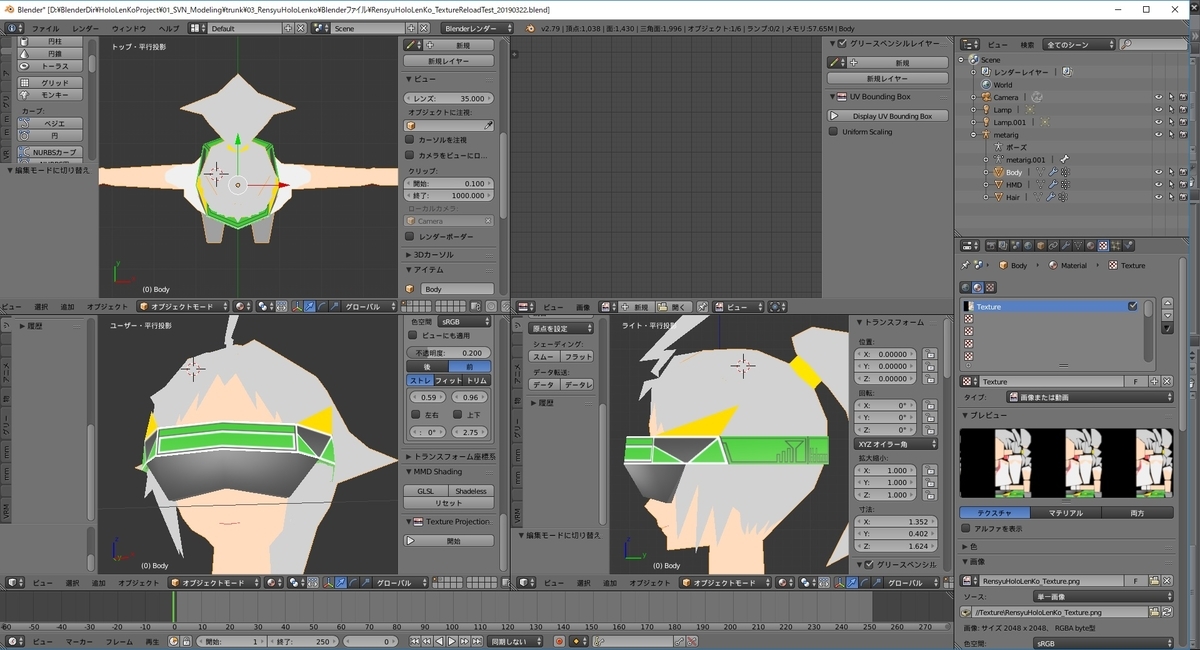The width and height of the screenshot is (1200, 650).
Task: Open the Help menu in top bar
Action: pyautogui.click(x=170, y=28)
